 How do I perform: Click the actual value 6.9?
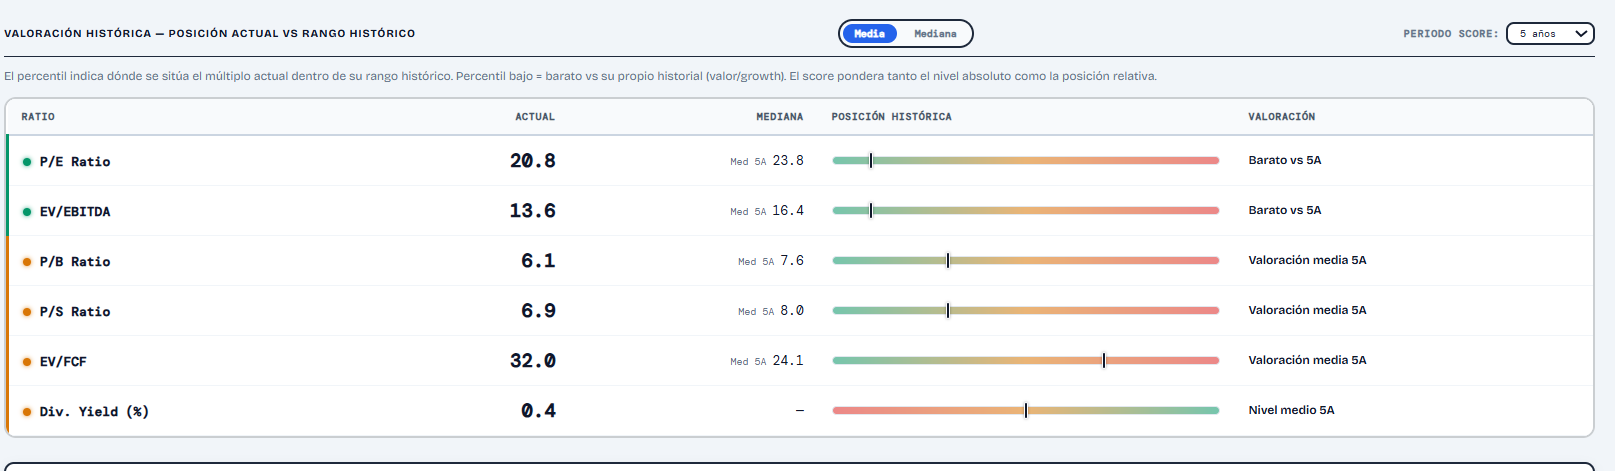538,311
